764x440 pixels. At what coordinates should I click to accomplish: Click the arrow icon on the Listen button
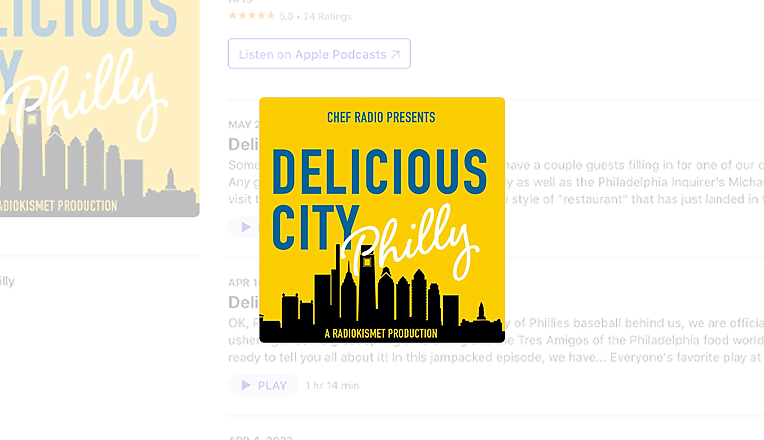[x=396, y=55]
